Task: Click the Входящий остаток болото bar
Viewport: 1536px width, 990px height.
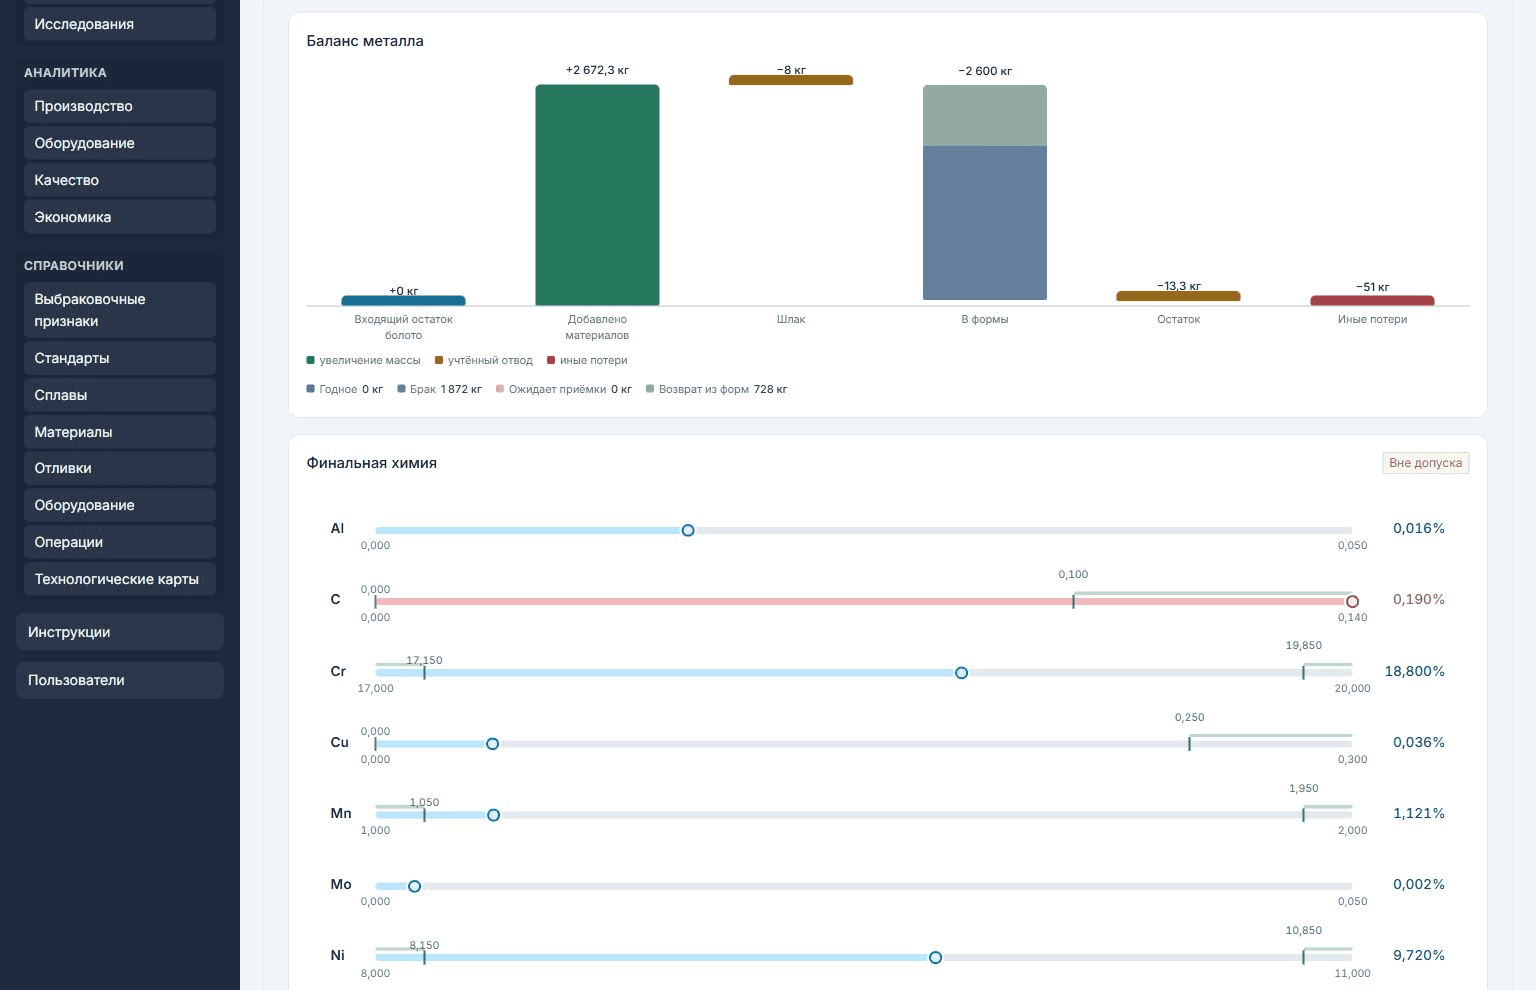Action: [403, 300]
